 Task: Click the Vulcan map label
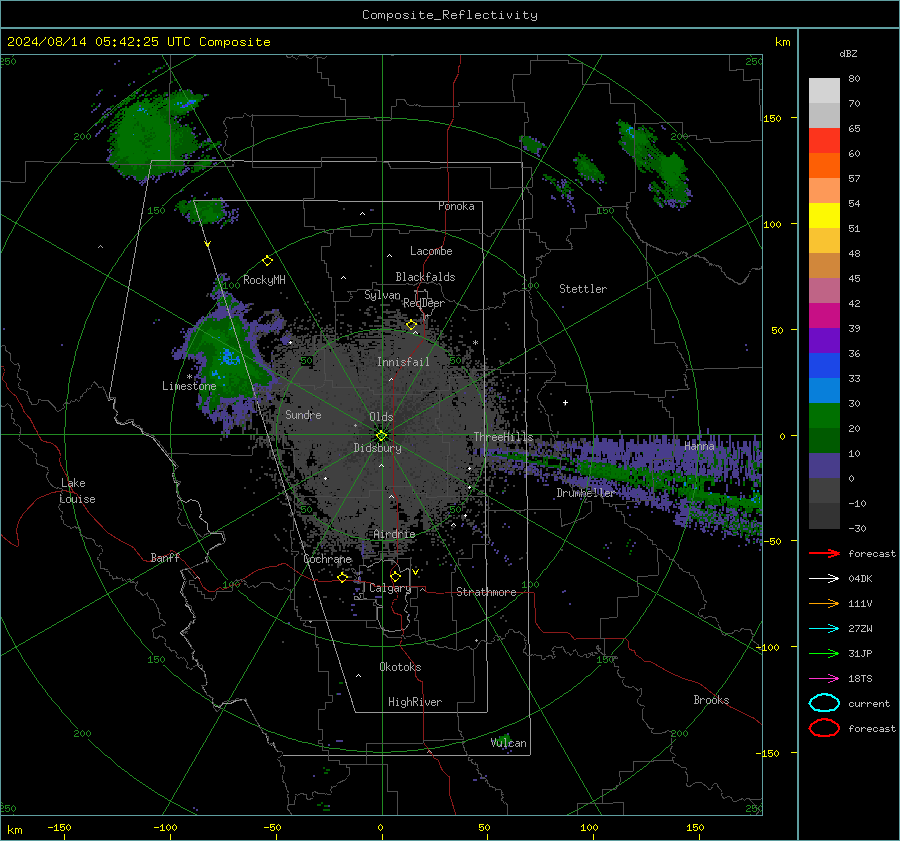(508, 743)
